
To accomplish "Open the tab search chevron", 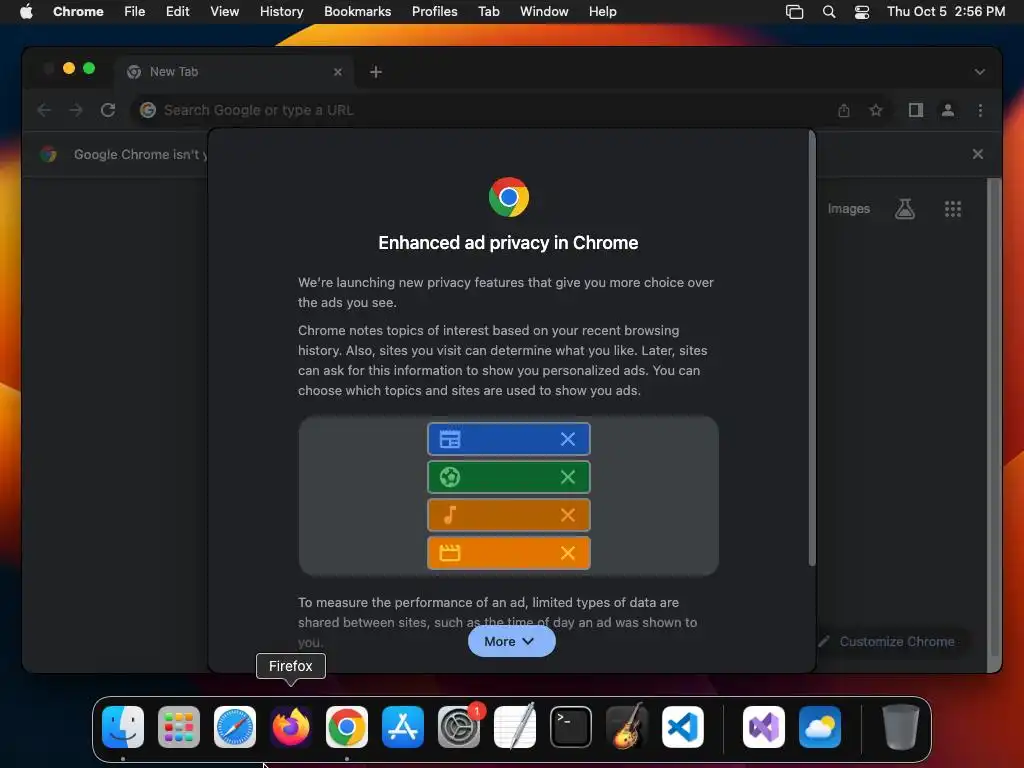I will [x=980, y=72].
